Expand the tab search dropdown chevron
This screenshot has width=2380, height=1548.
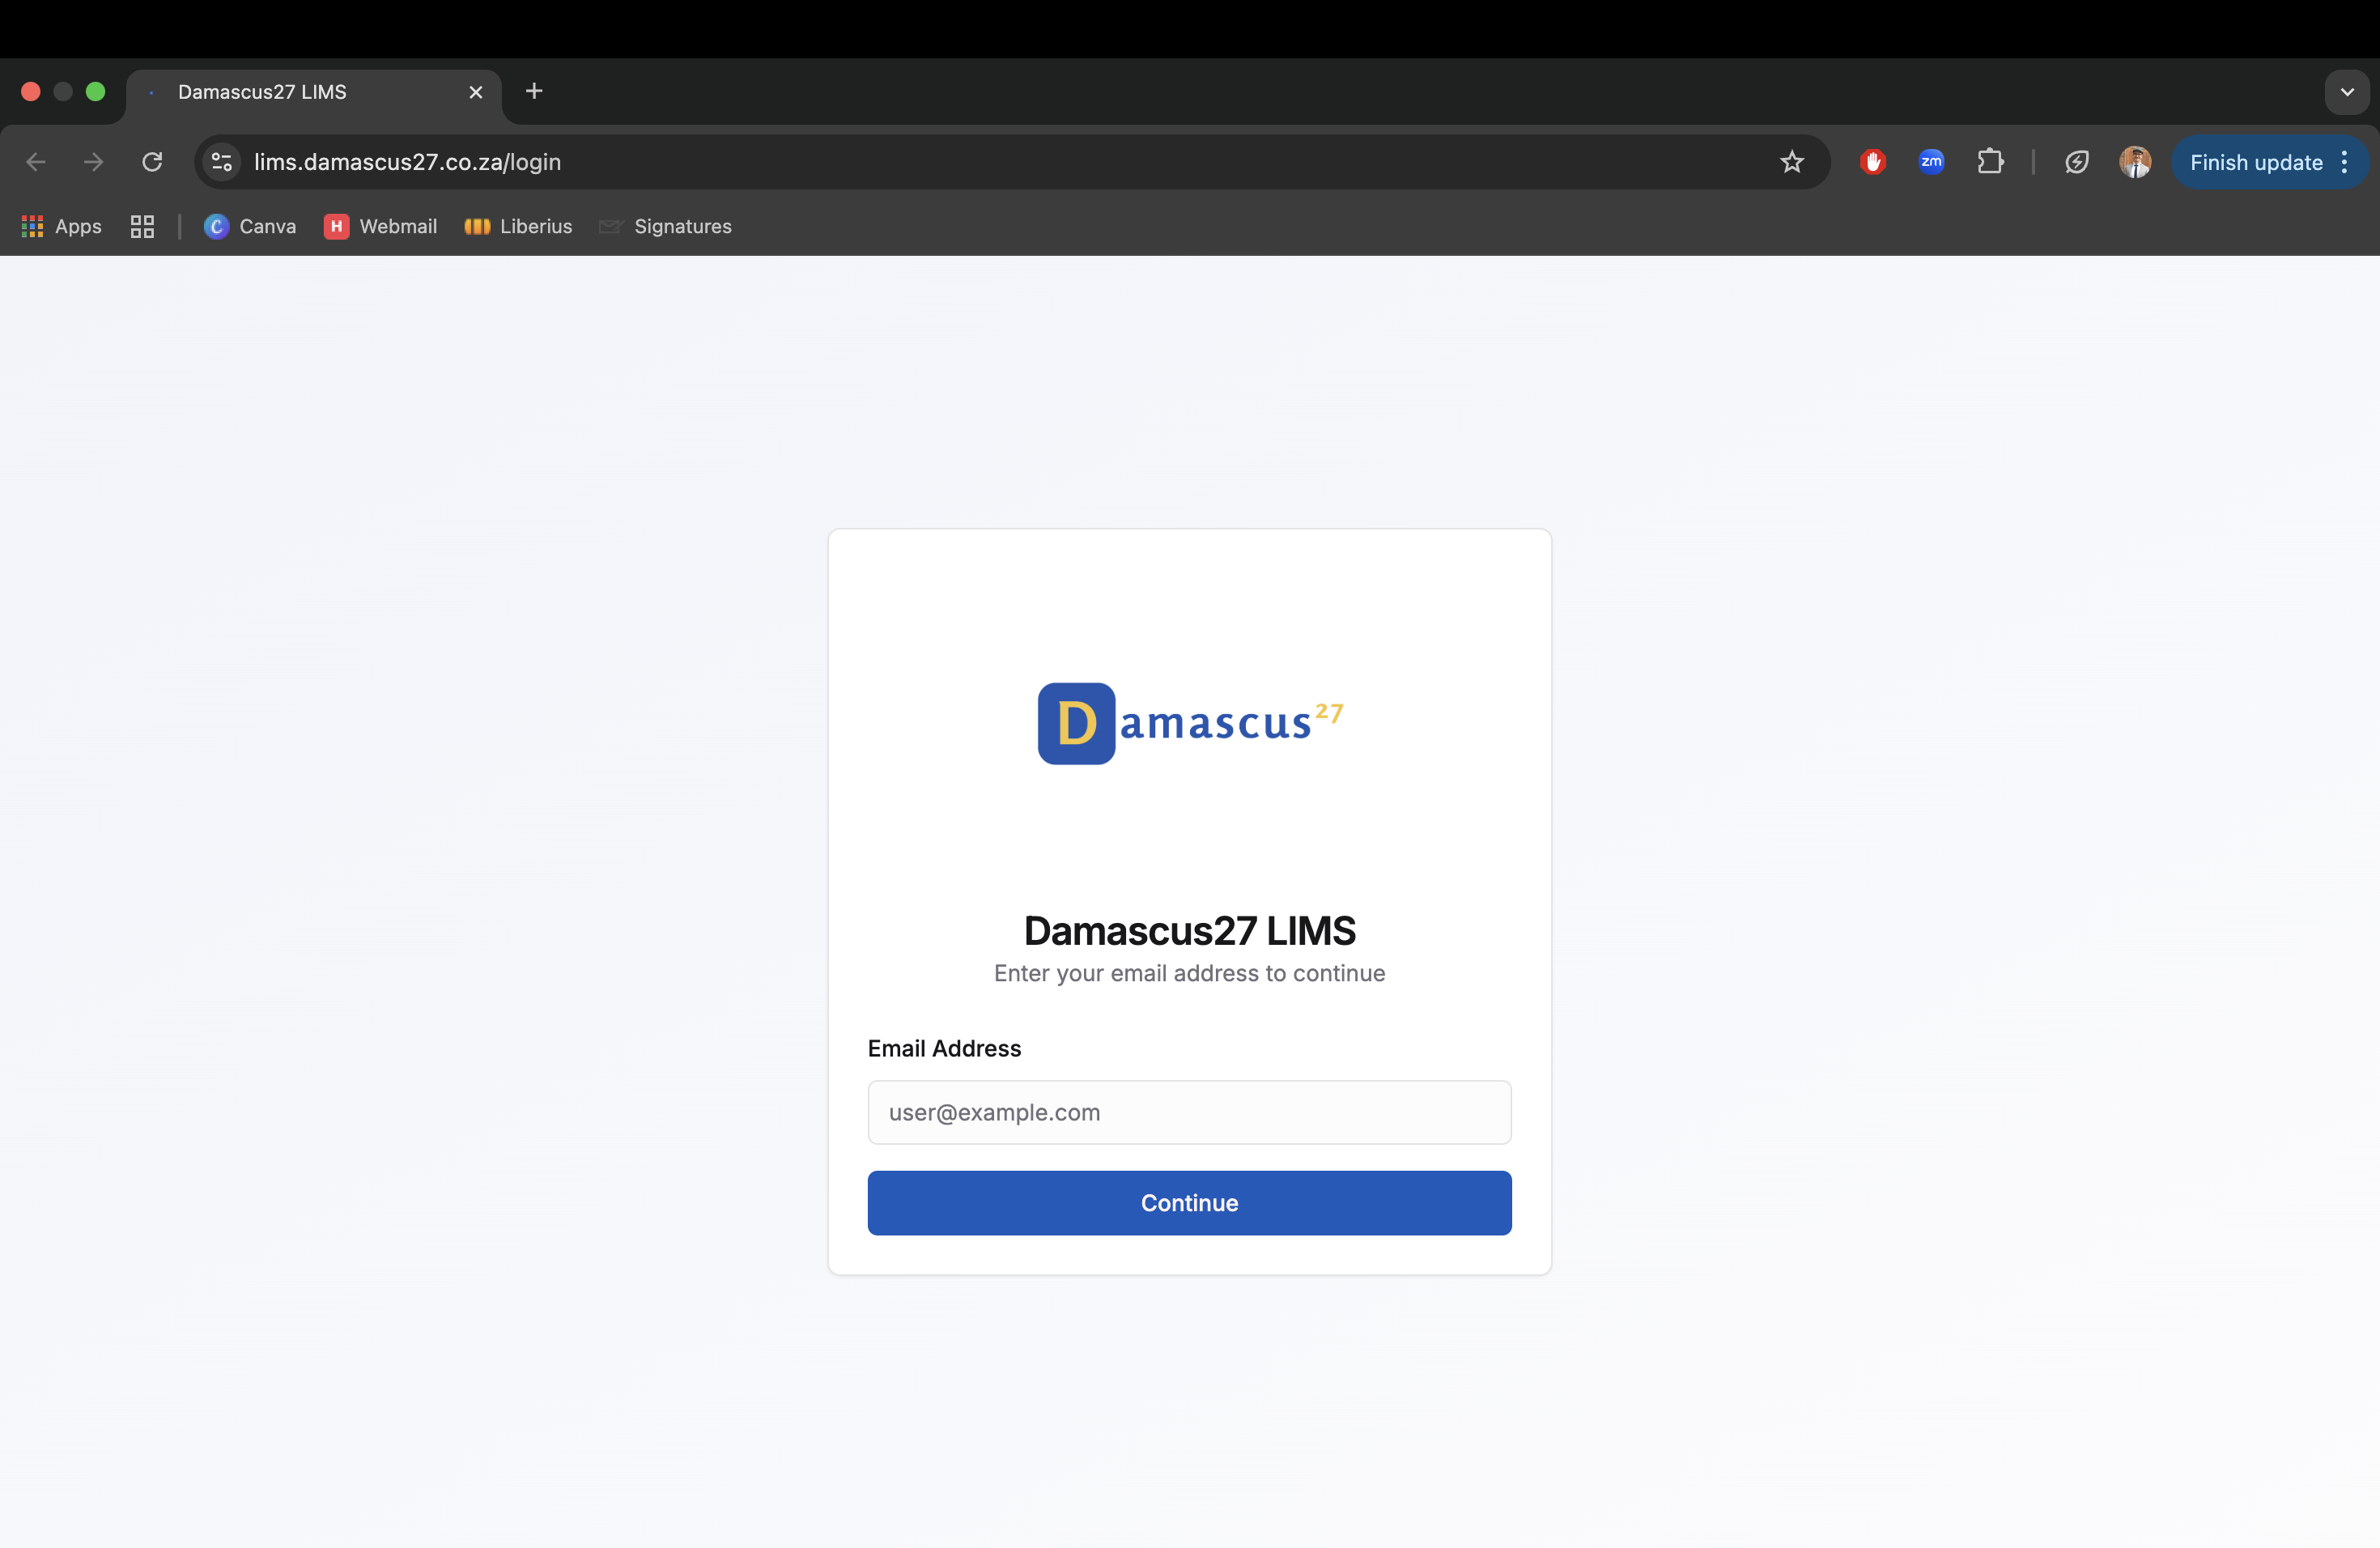tap(2346, 92)
